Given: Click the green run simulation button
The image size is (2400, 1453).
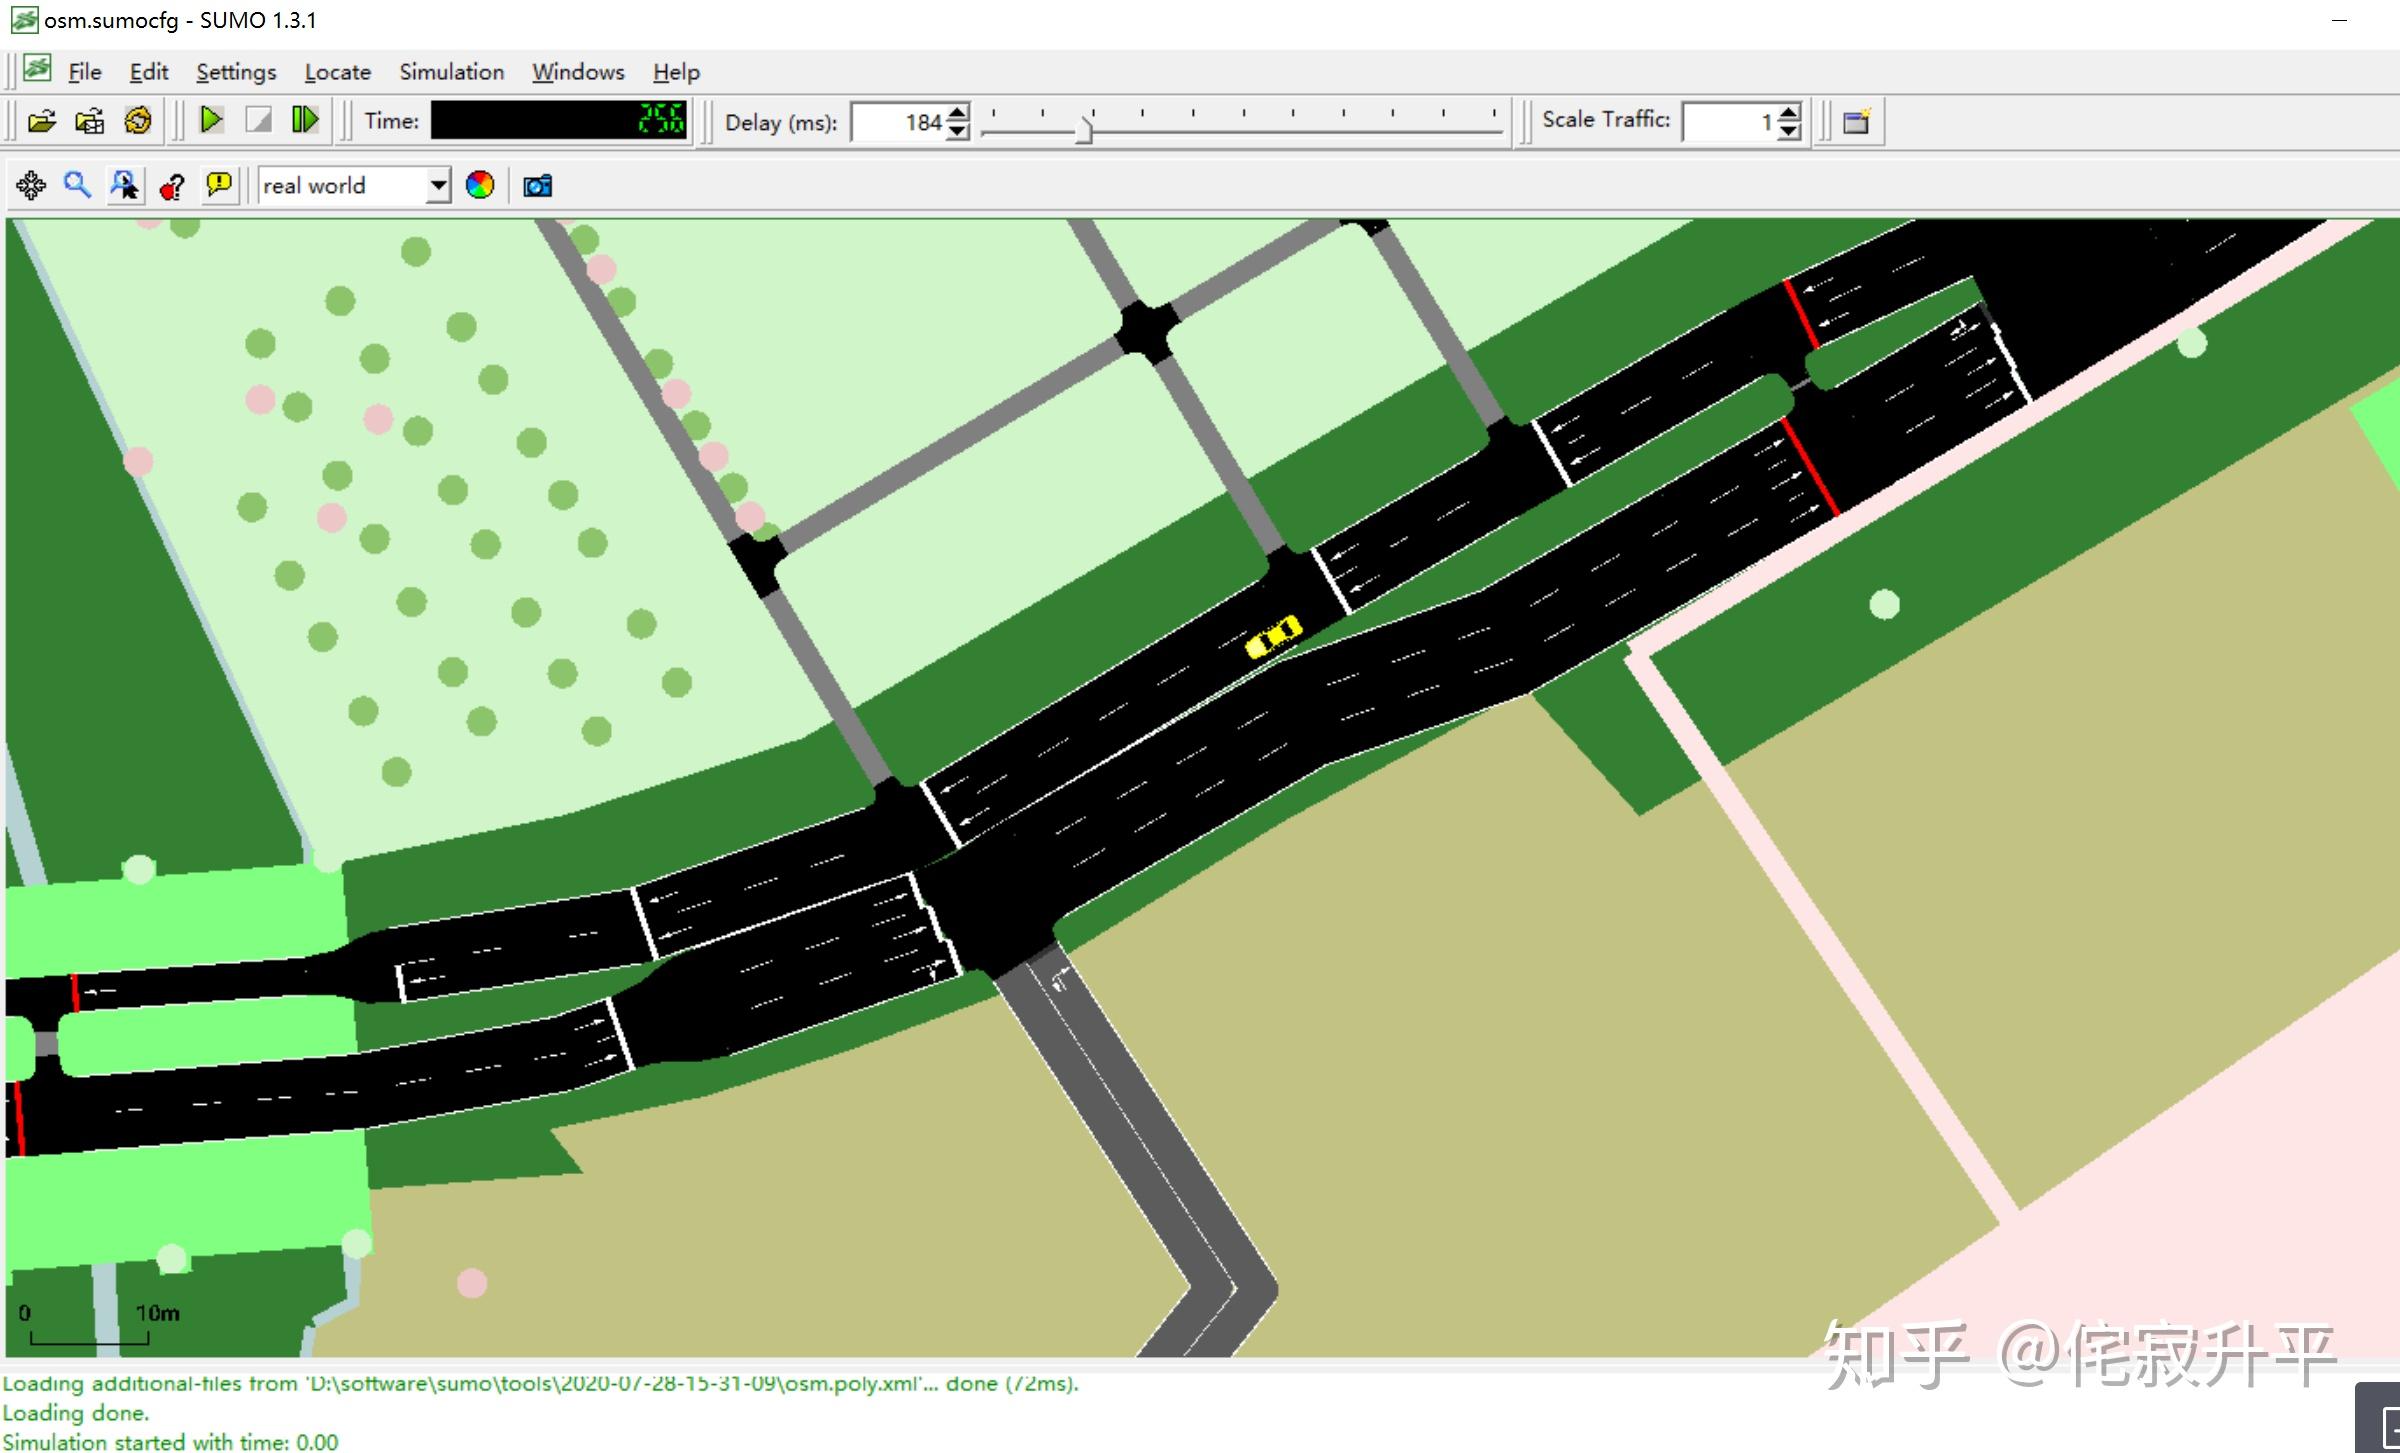Looking at the screenshot, I should (x=211, y=121).
